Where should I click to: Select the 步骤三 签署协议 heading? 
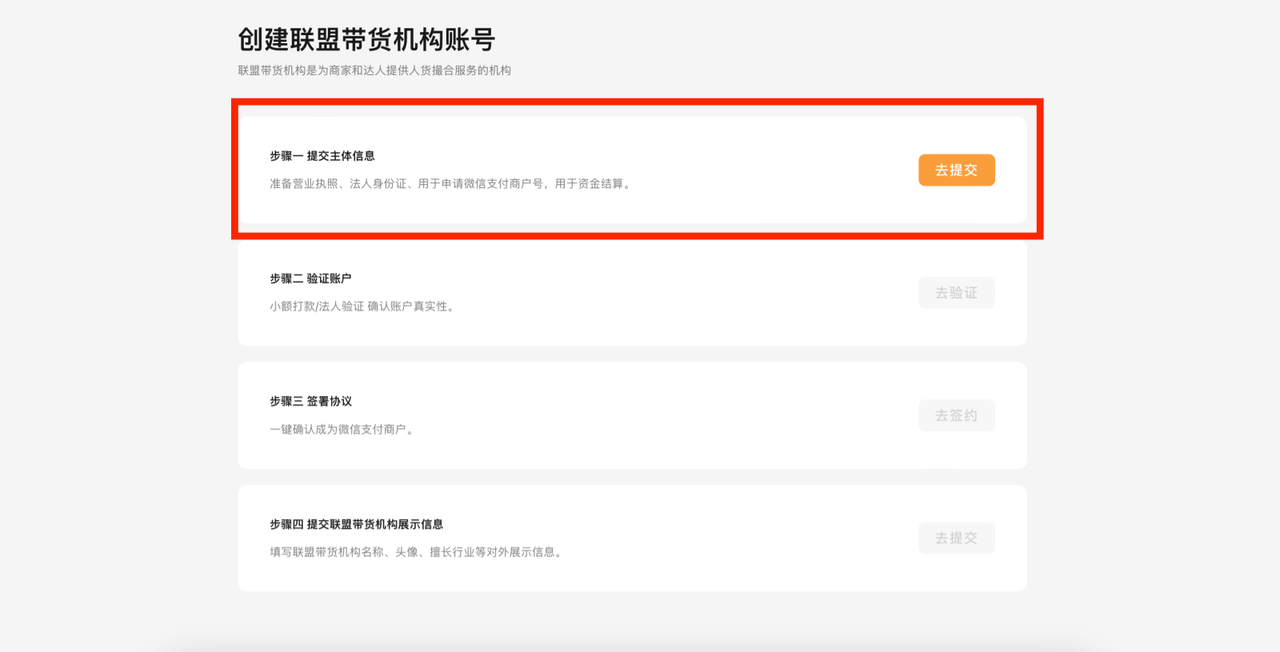pyautogui.click(x=310, y=402)
